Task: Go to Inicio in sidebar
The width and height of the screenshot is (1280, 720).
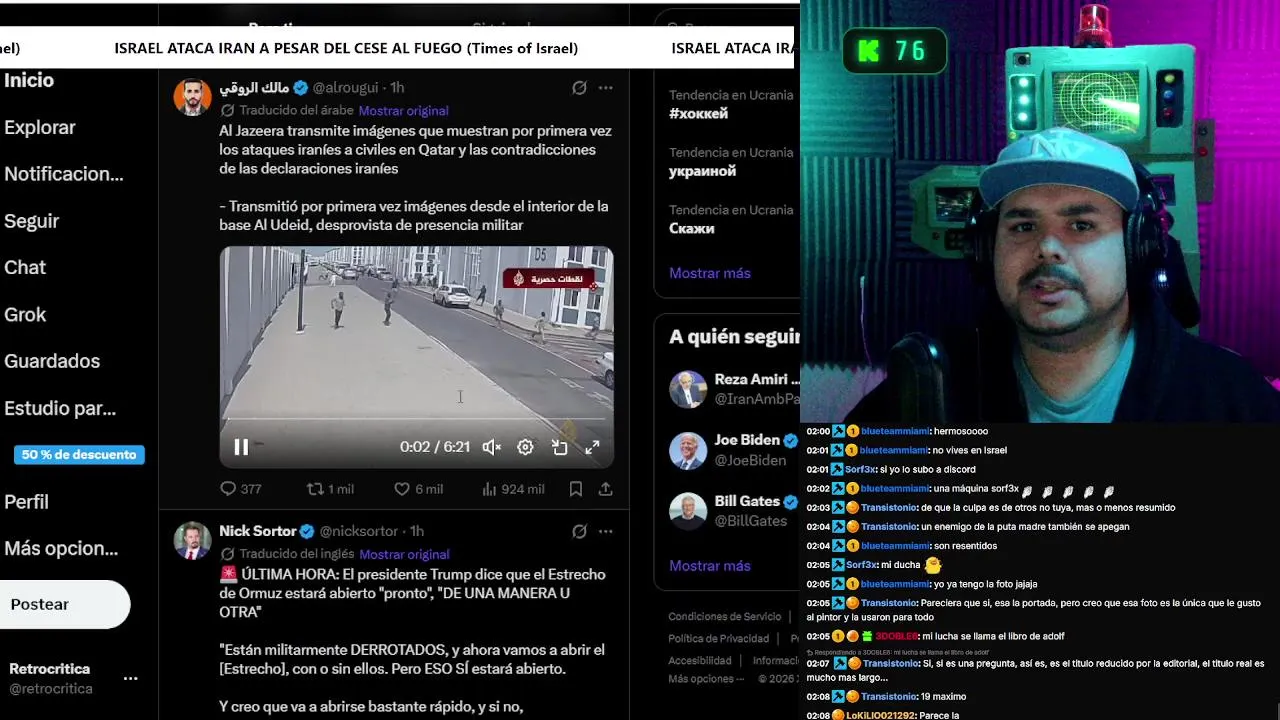Action: pyautogui.click(x=29, y=80)
